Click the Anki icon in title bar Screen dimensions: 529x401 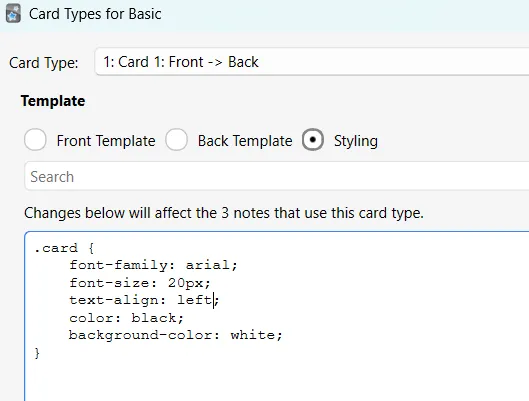[x=13, y=13]
